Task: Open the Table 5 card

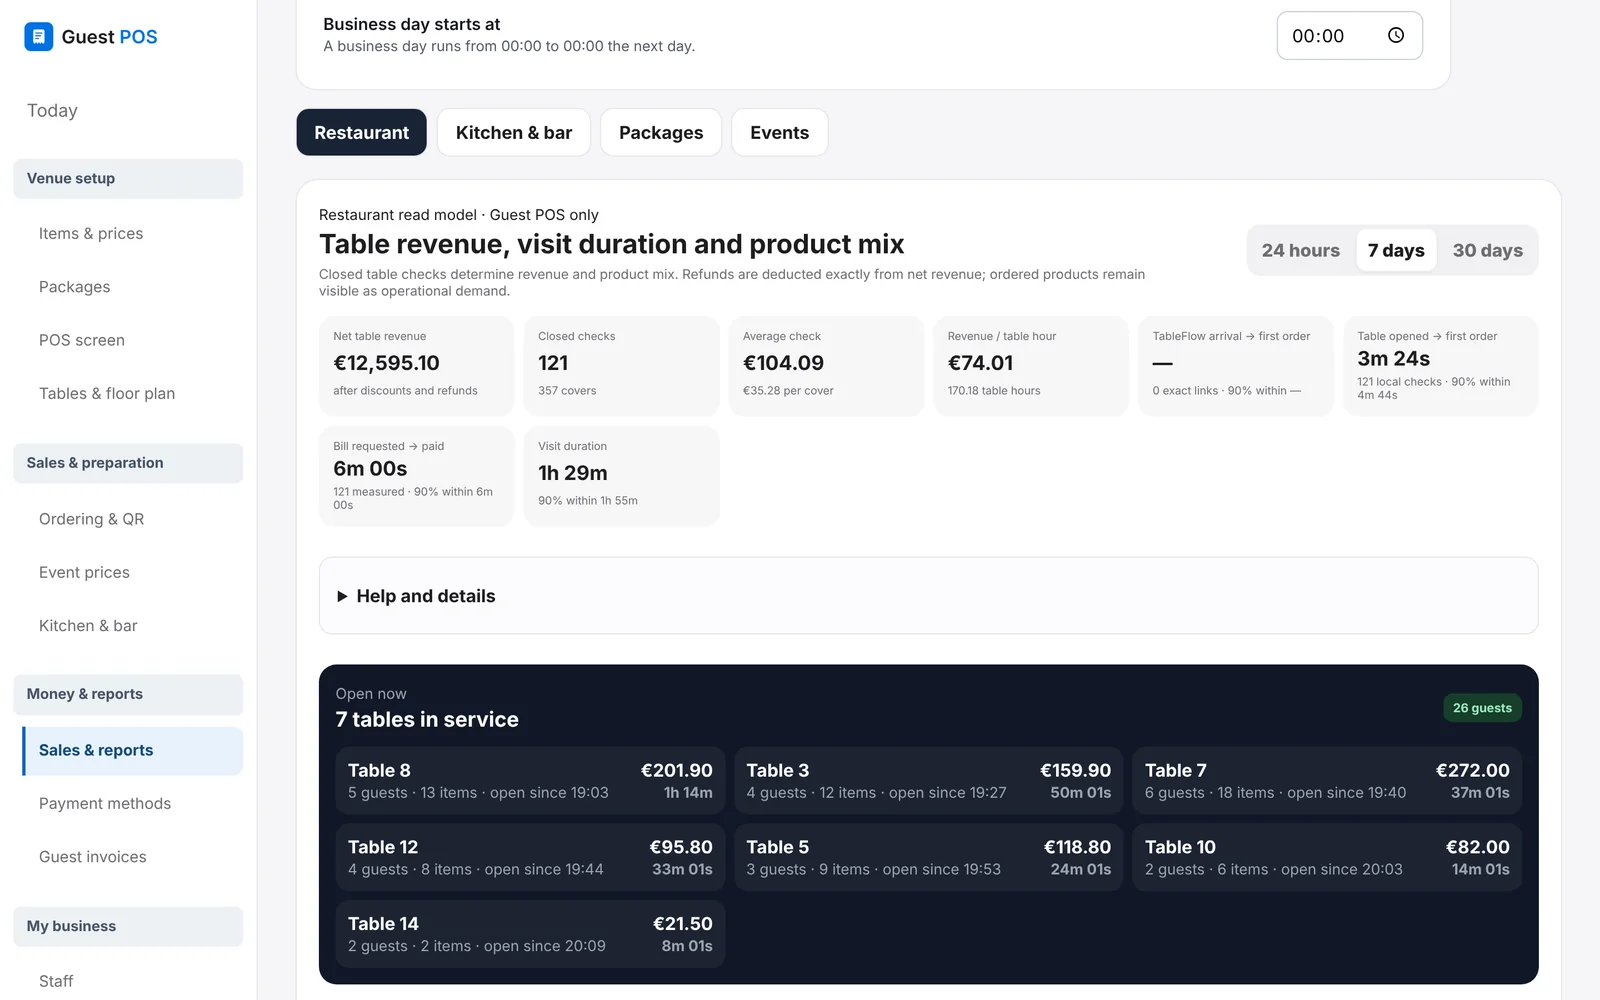Action: coord(929,858)
